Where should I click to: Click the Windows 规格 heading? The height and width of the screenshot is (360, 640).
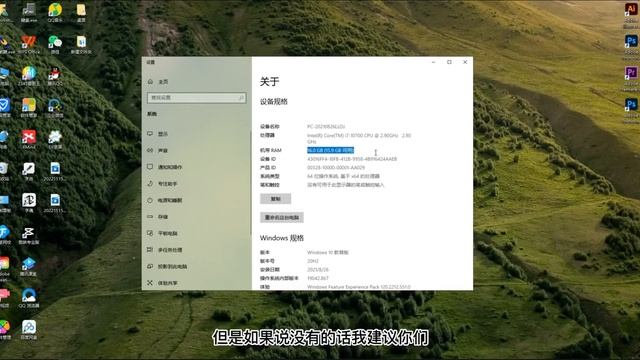(x=282, y=238)
